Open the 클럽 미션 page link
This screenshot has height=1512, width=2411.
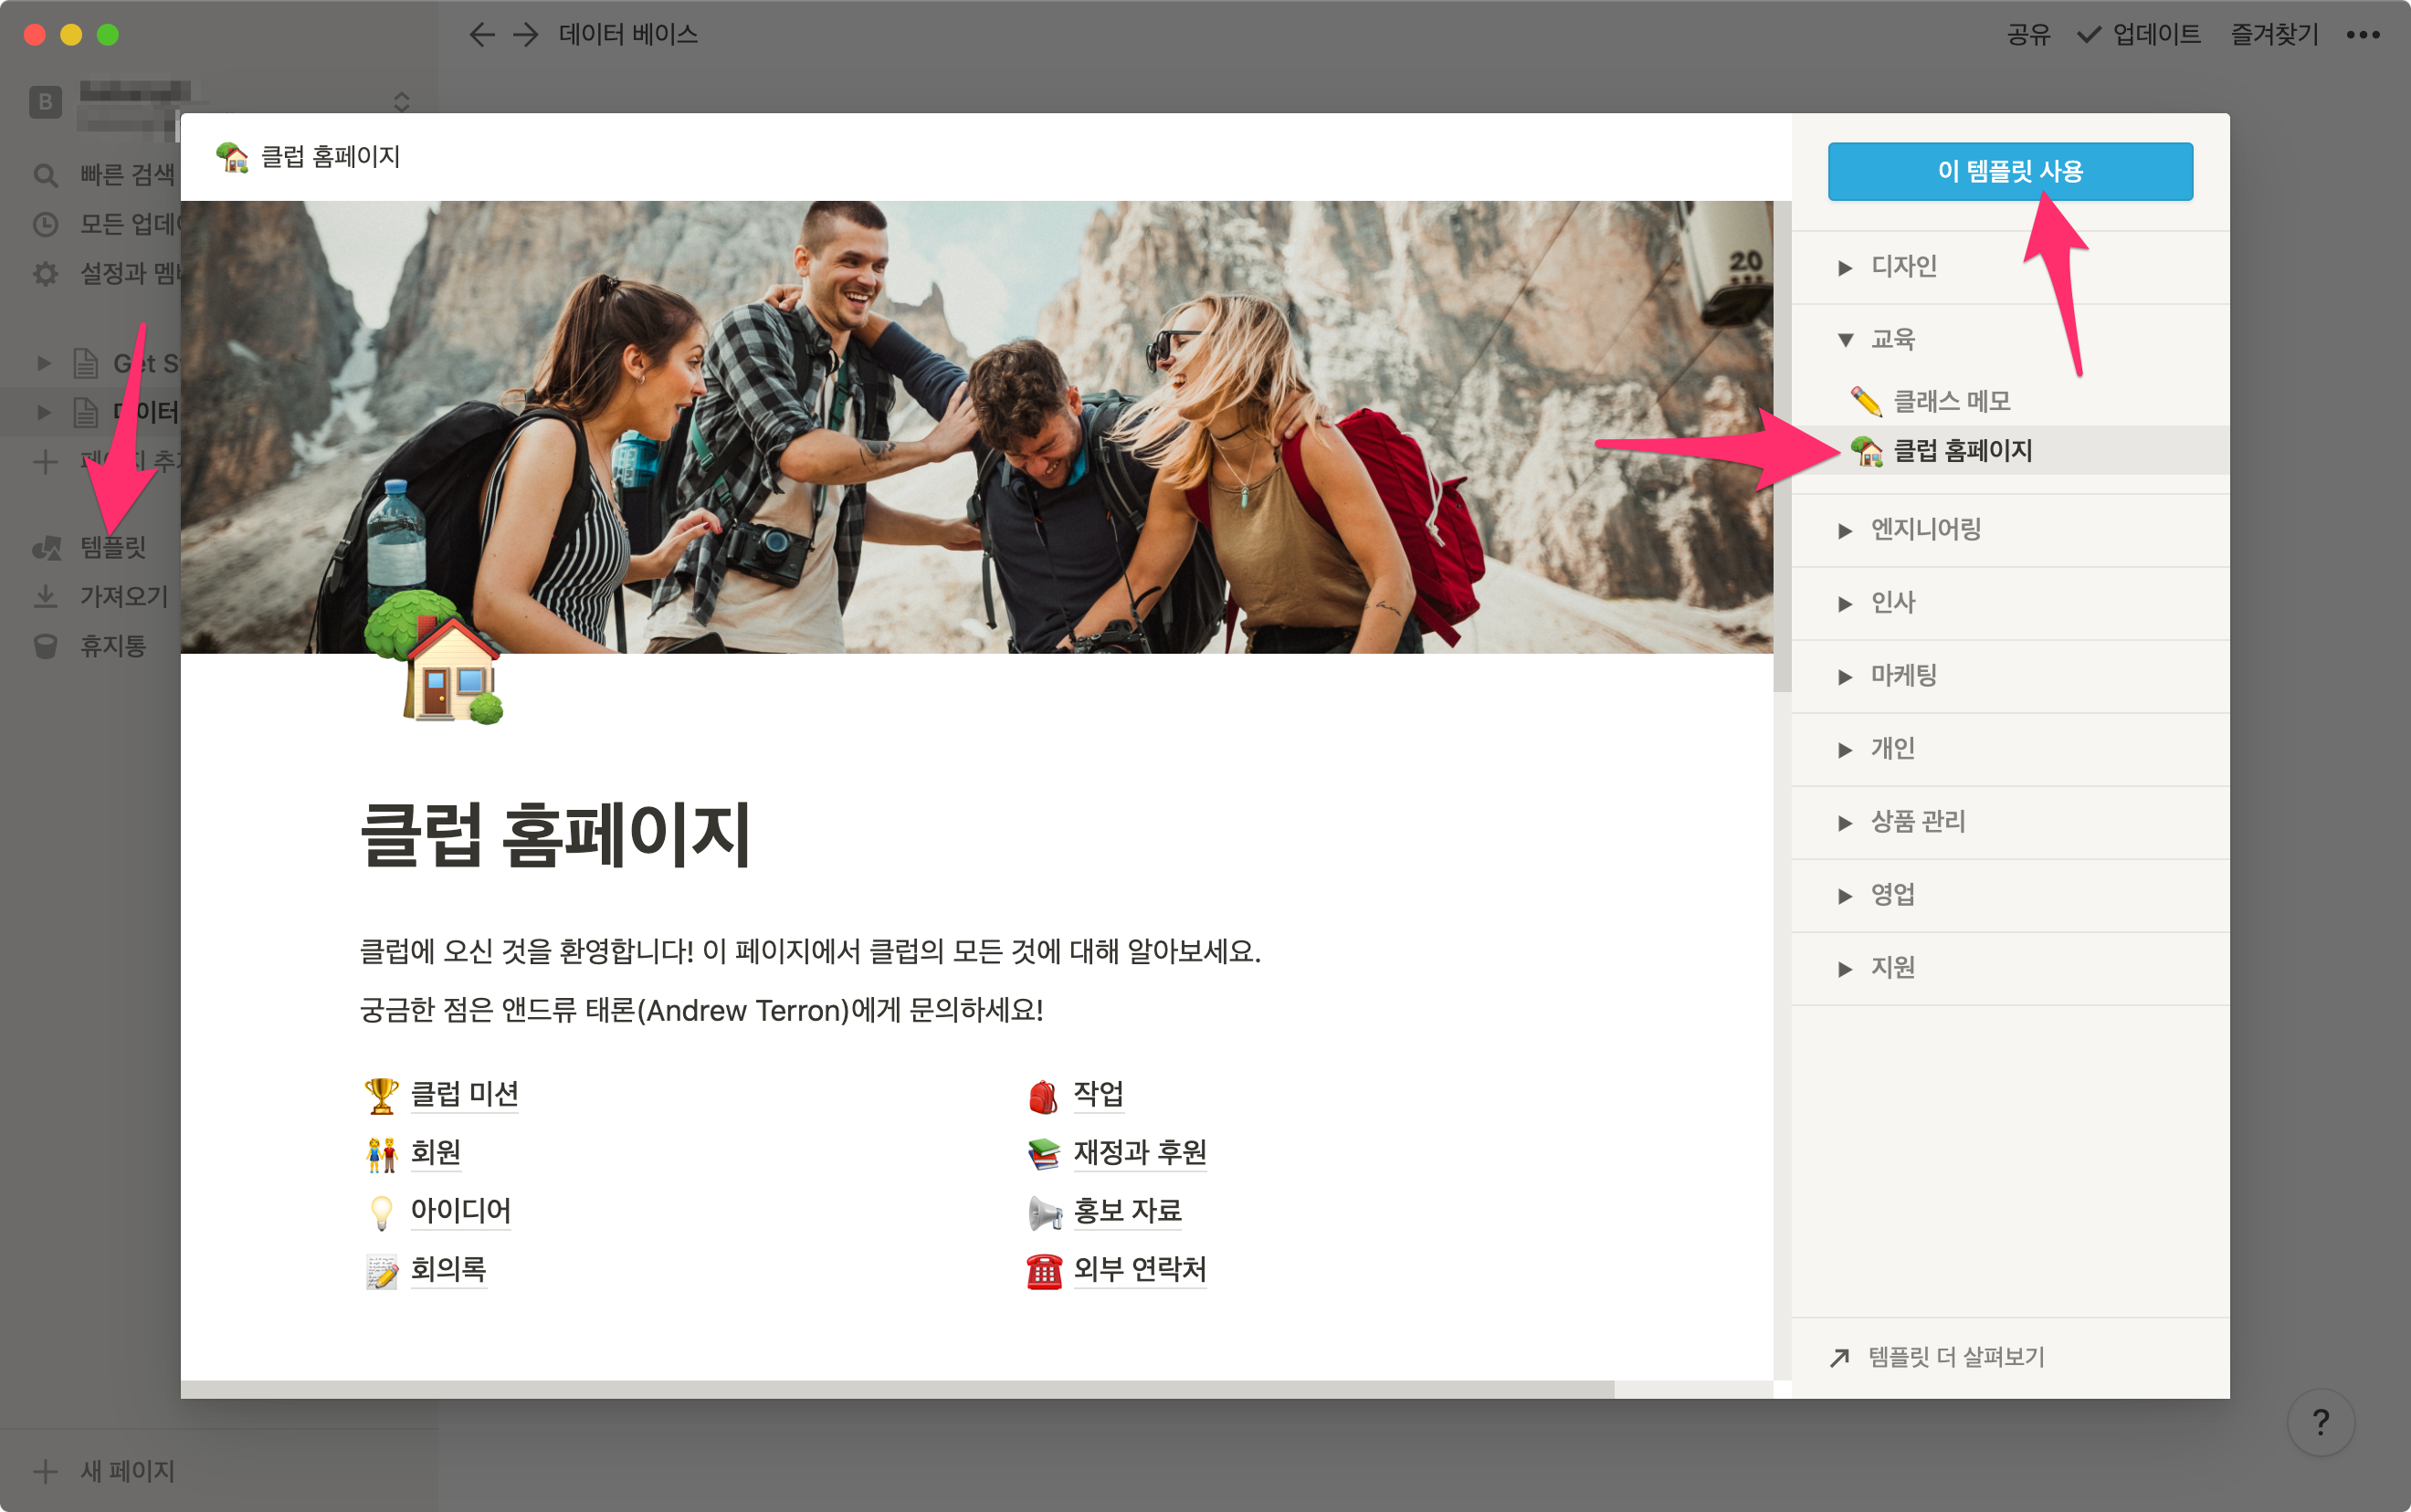[x=464, y=1094]
